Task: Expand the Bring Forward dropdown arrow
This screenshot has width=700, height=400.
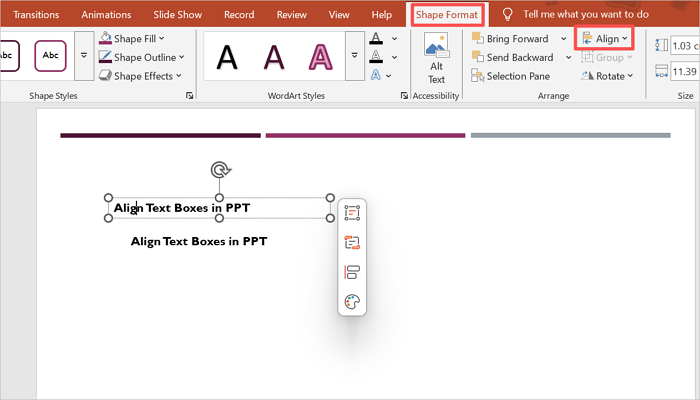Action: point(564,39)
